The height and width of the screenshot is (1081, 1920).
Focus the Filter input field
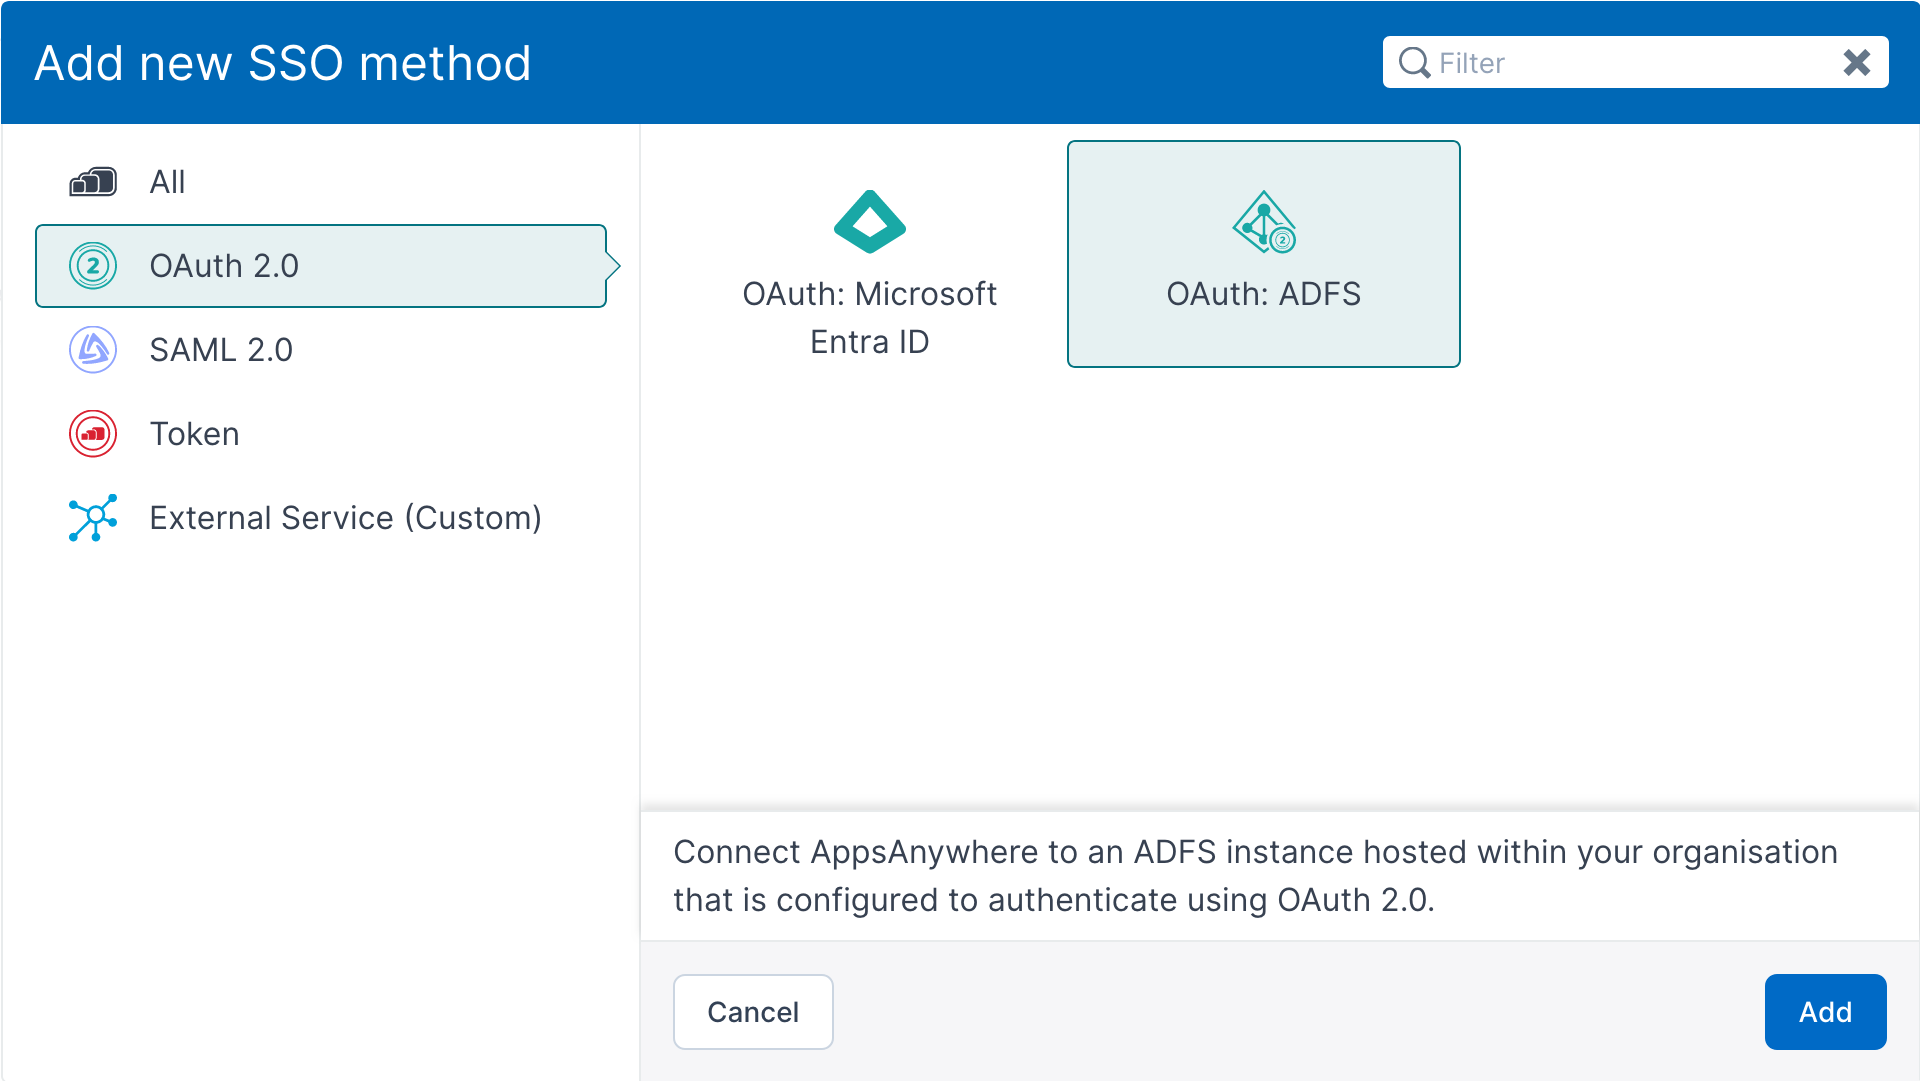[x=1630, y=63]
